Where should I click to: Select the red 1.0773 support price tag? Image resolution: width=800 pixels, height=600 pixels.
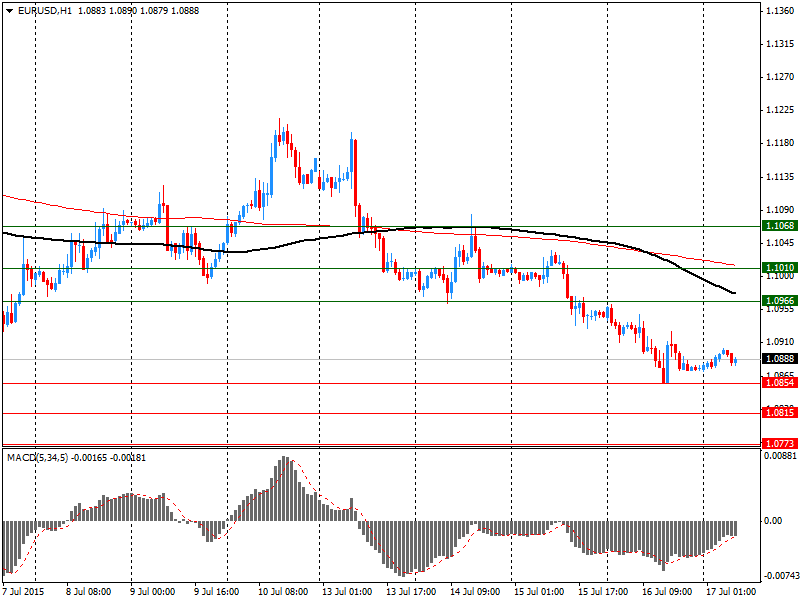point(779,443)
